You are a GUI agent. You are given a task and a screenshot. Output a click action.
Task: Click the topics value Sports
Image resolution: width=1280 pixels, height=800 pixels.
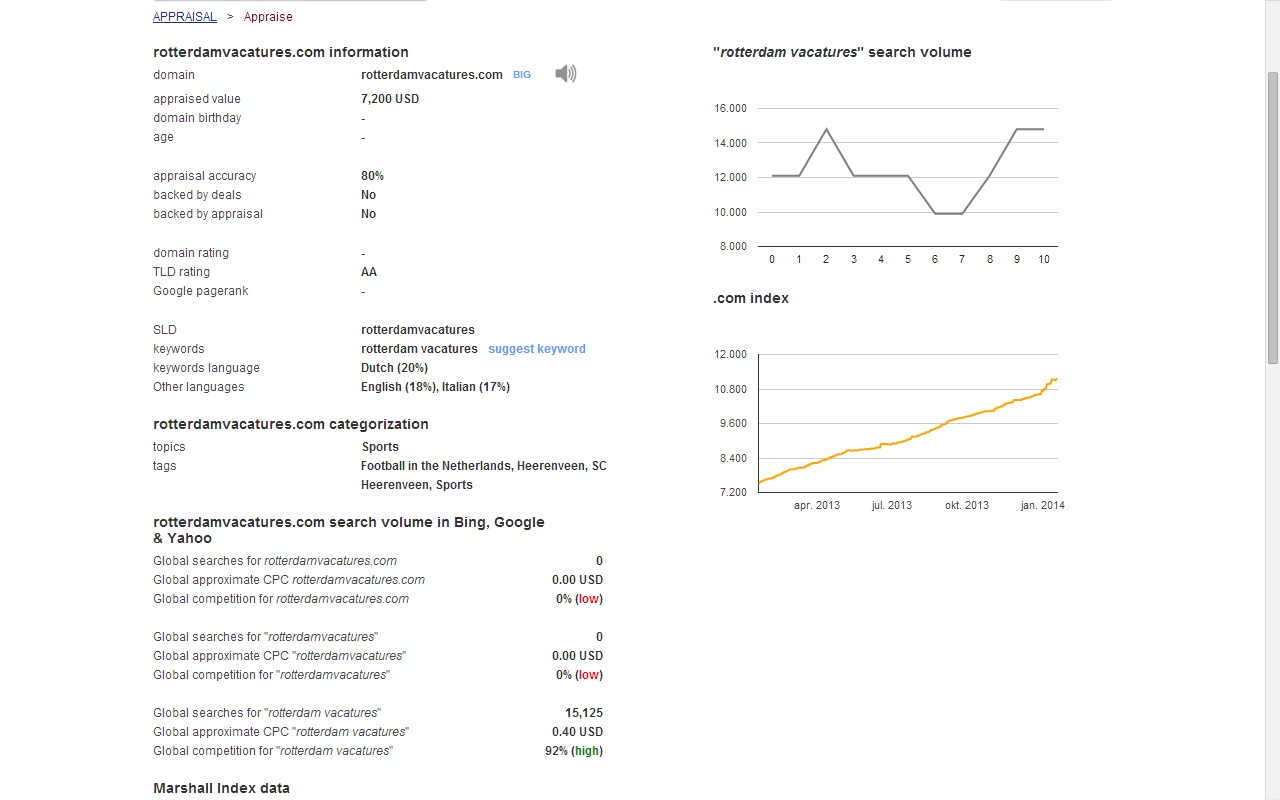click(x=380, y=447)
